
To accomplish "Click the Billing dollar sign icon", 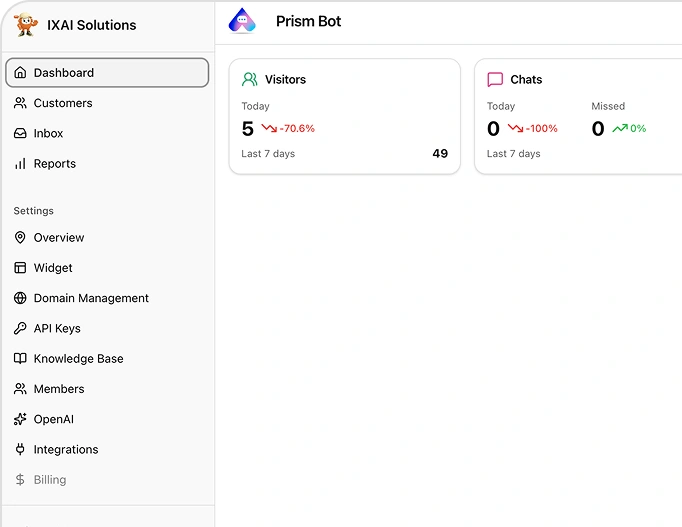I will (x=20, y=479).
